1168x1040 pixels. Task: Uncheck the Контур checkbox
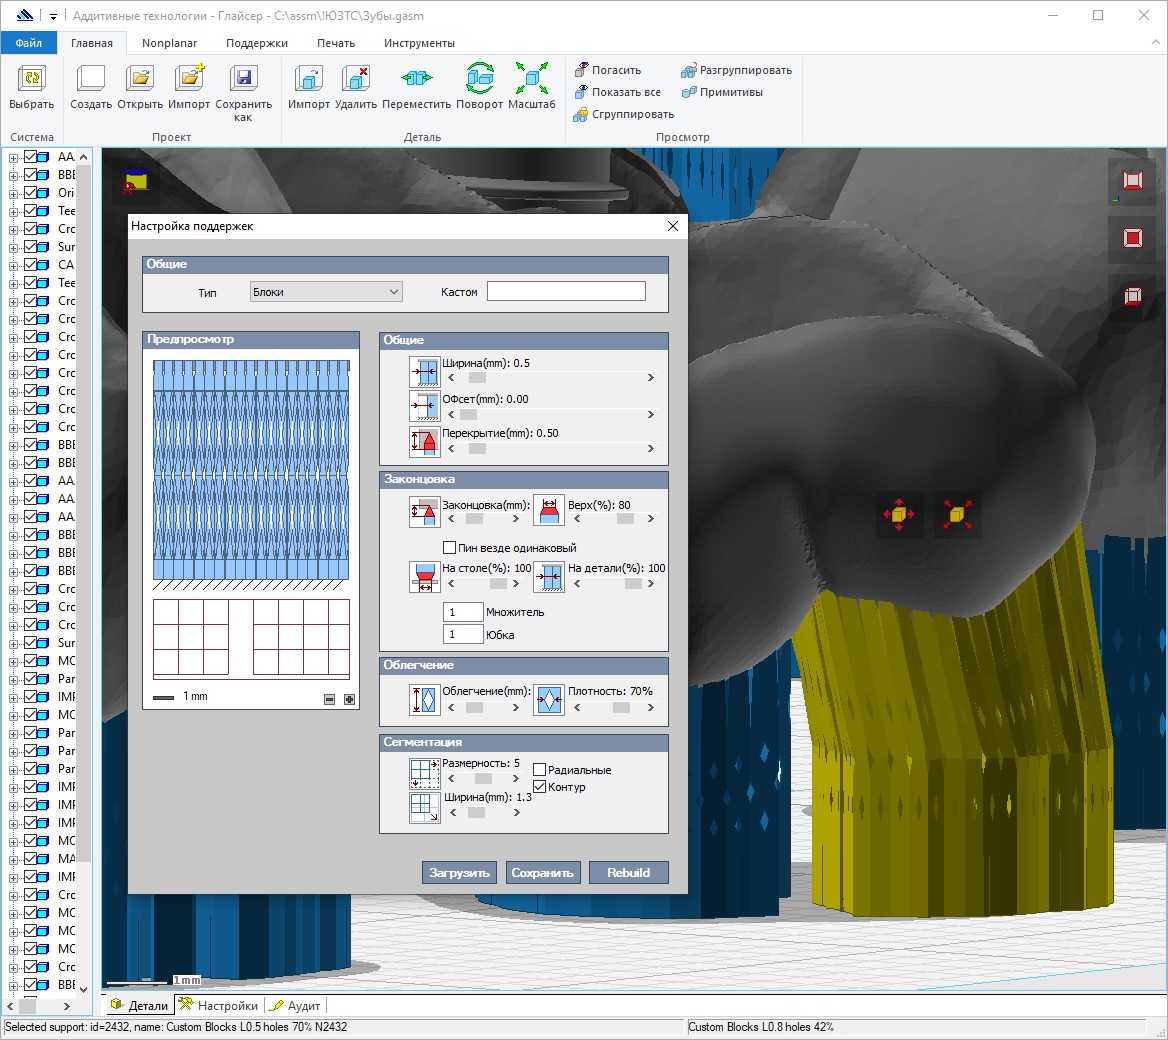(540, 787)
